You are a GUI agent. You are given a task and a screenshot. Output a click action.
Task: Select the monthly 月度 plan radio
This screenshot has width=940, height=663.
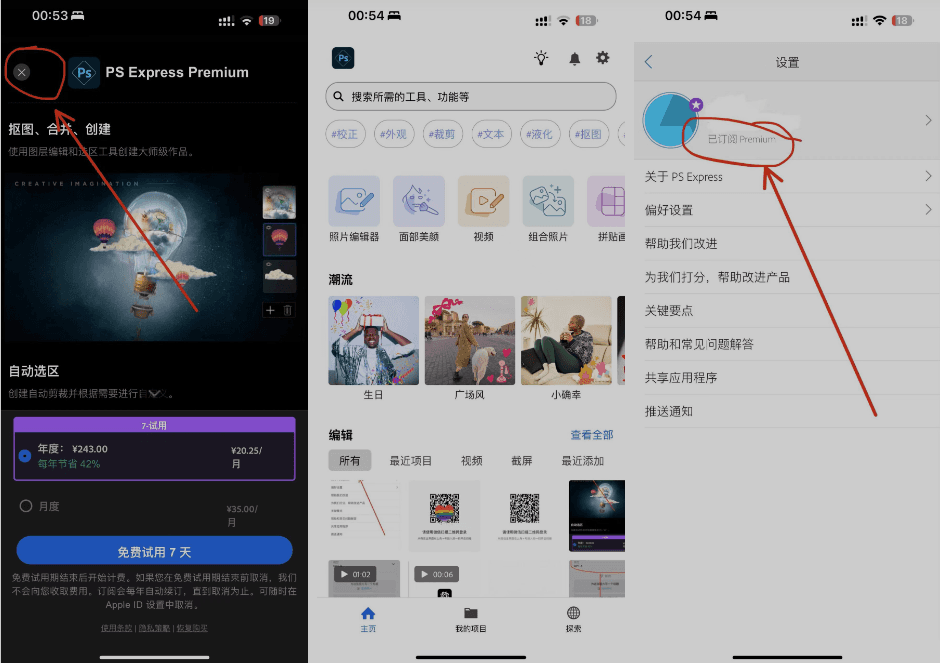tap(26, 506)
